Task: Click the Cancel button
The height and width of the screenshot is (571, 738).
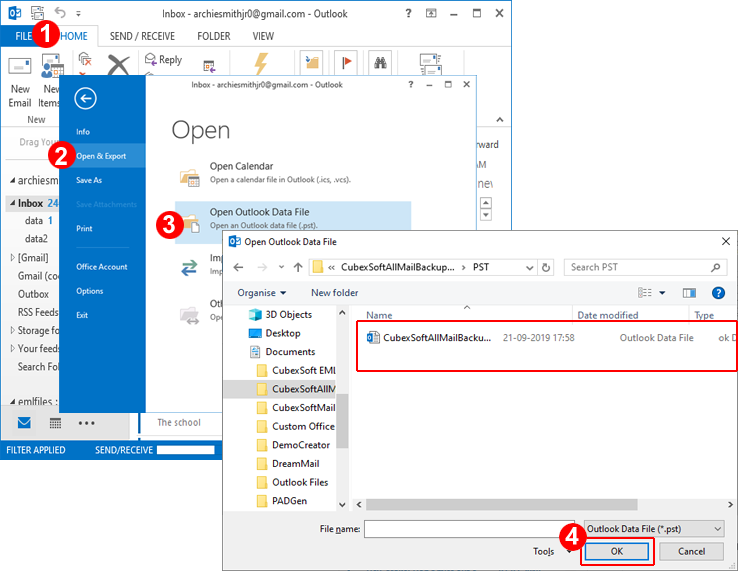Action: (691, 551)
